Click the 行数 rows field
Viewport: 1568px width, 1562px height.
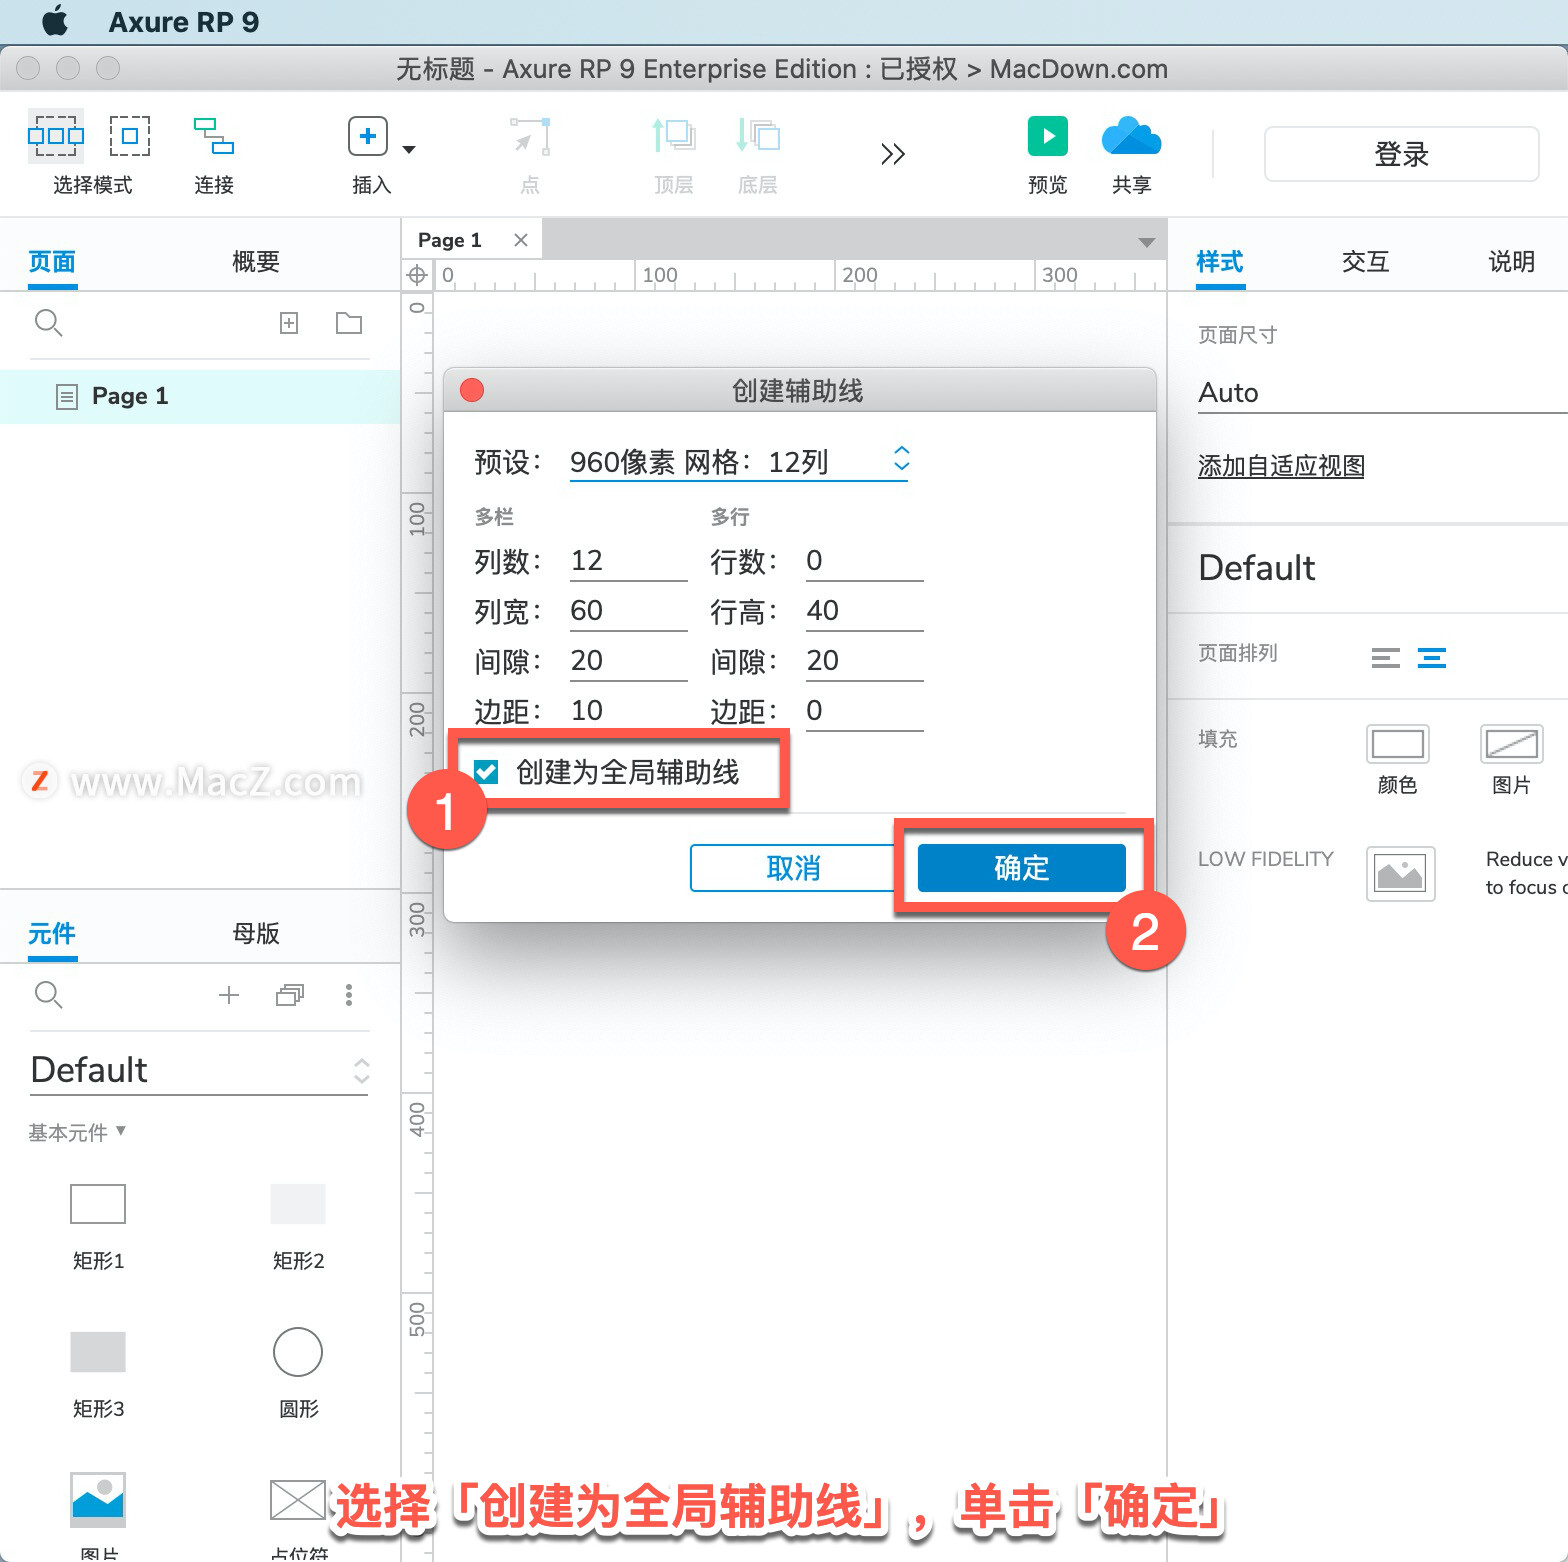(865, 560)
